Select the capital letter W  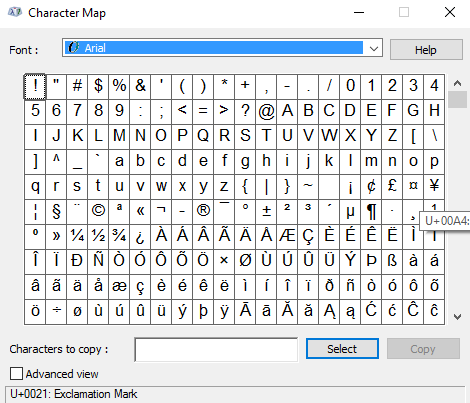point(329,137)
